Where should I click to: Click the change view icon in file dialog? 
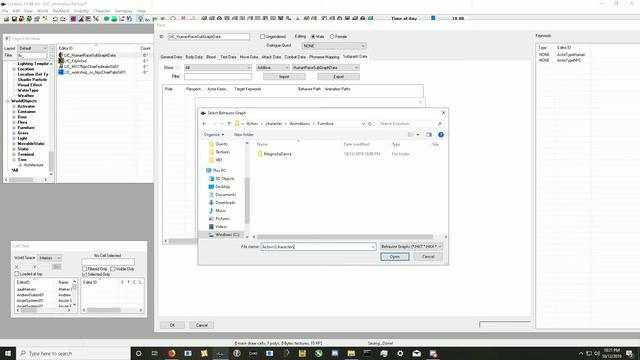pyautogui.click(x=411, y=135)
